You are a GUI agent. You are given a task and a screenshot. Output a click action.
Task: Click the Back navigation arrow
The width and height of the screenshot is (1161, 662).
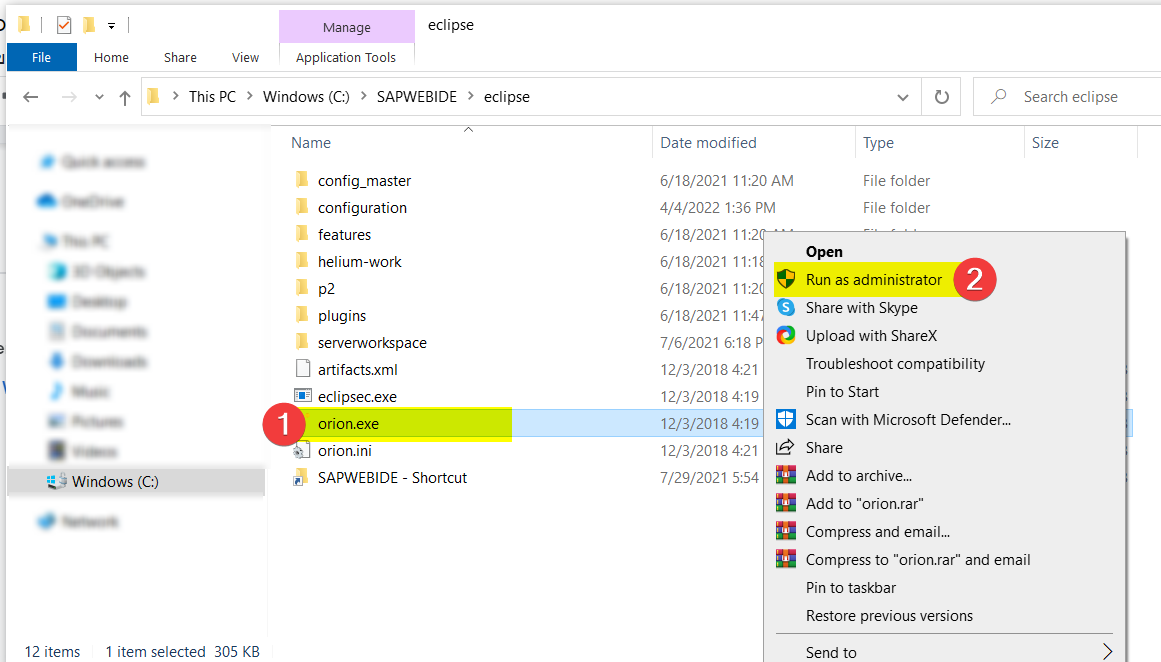[30, 97]
